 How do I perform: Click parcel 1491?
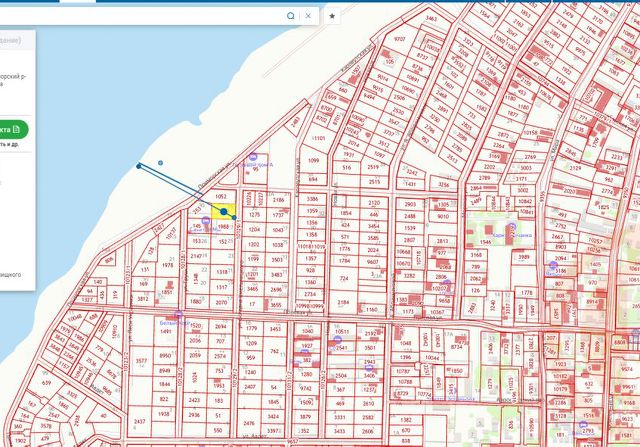166,331
